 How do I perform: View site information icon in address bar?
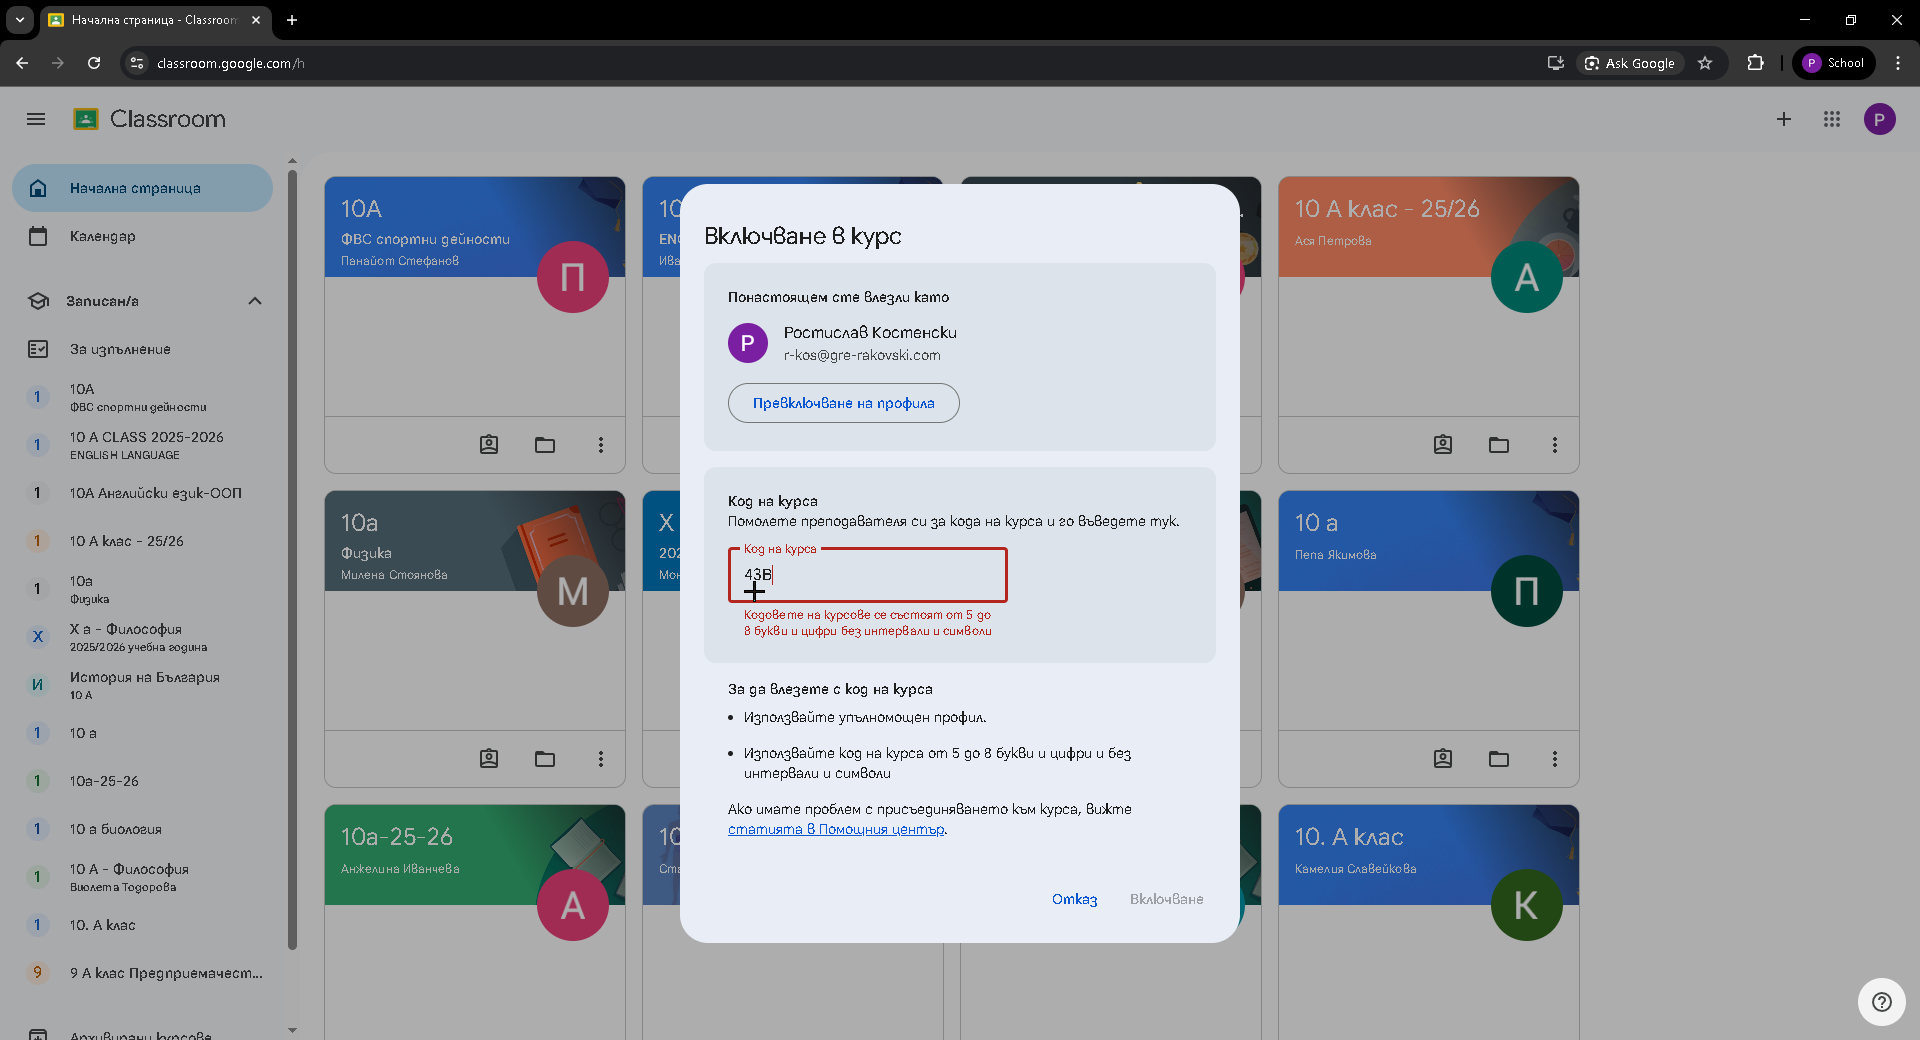point(137,63)
